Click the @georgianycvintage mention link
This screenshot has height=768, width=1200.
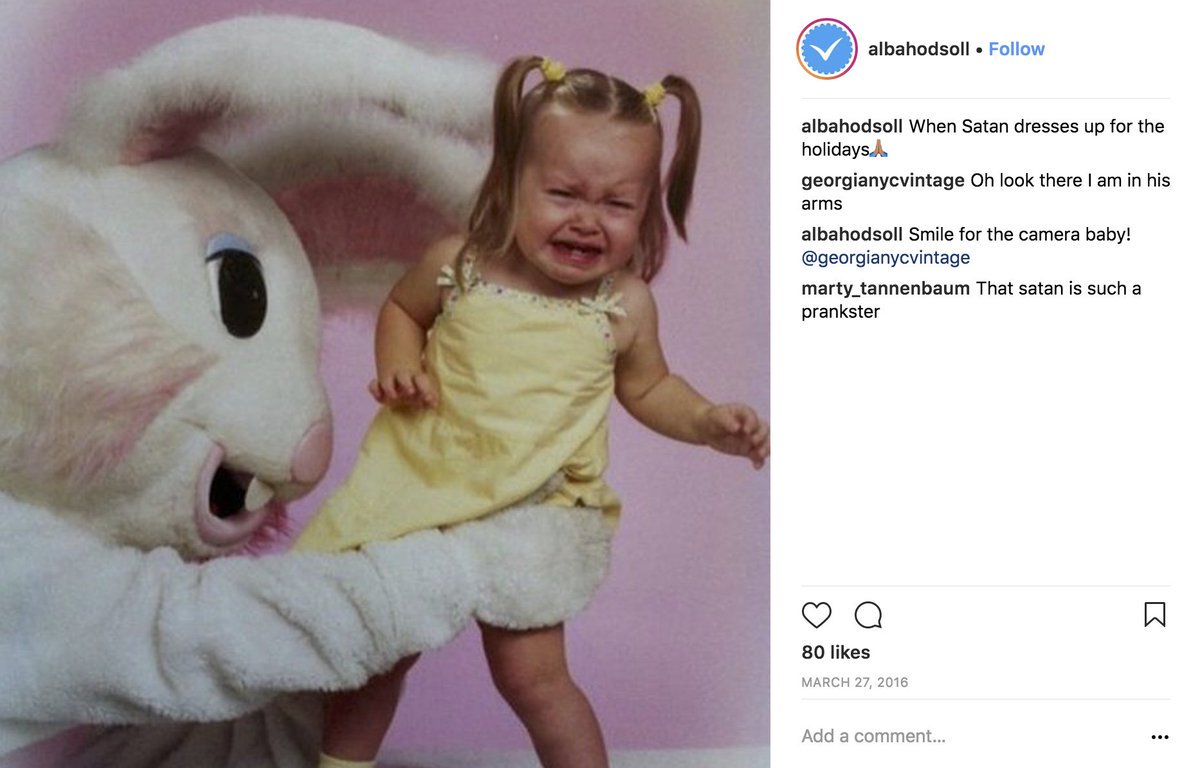click(885, 258)
